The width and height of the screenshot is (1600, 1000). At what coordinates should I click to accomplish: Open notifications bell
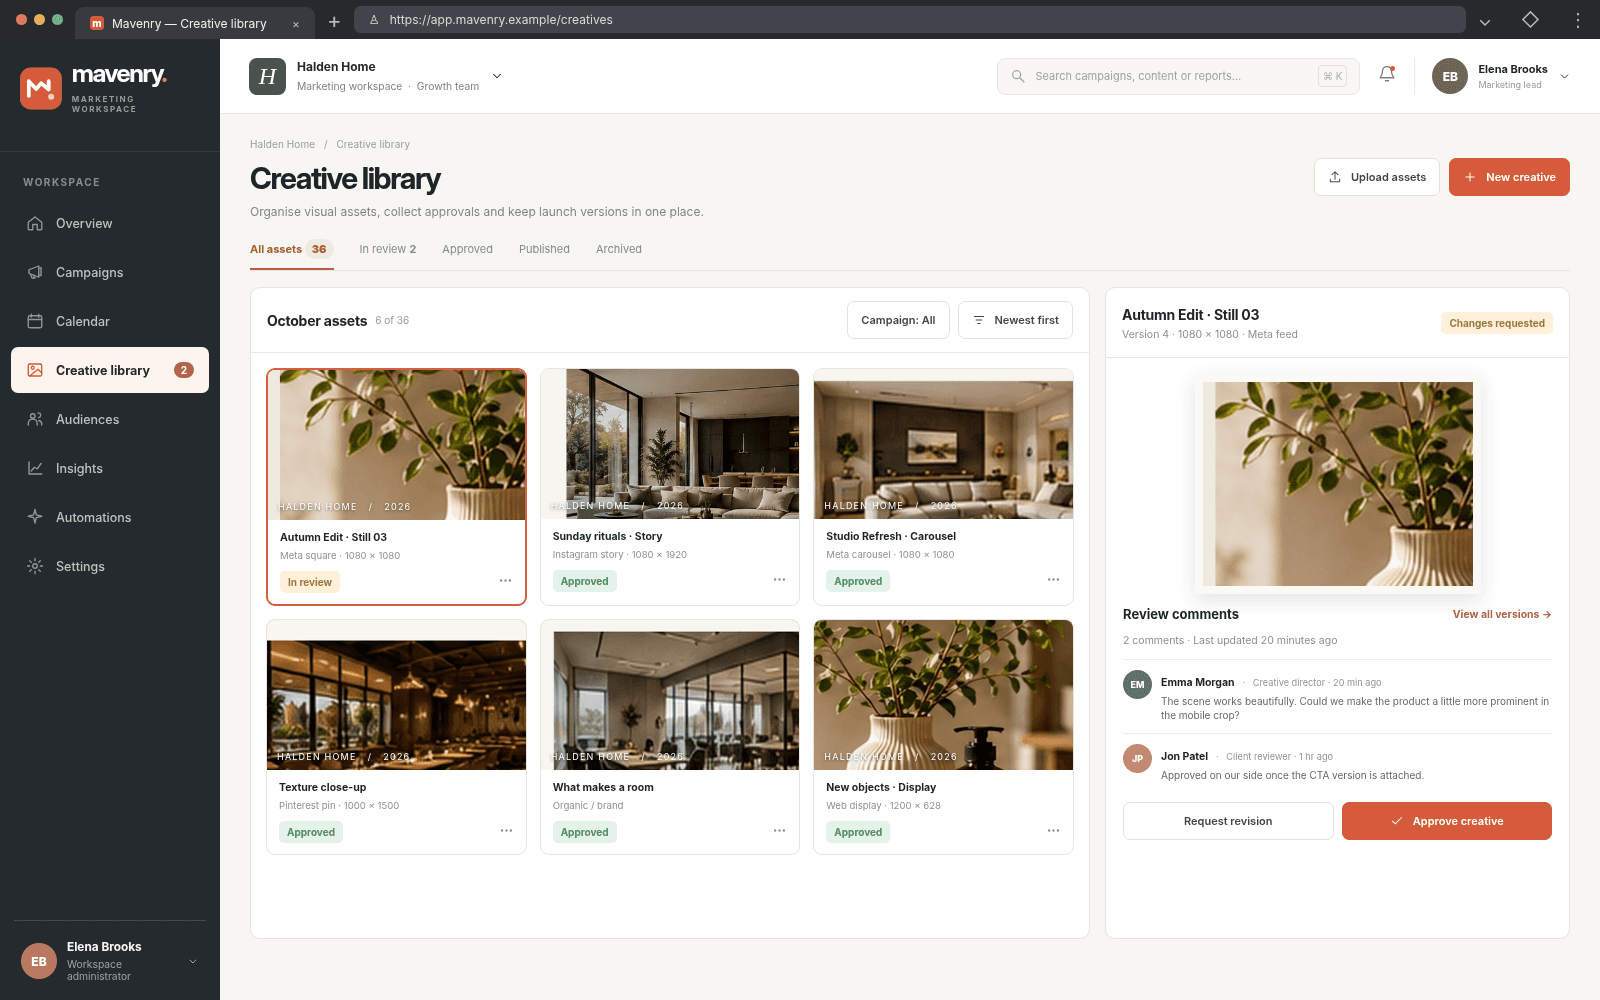(1387, 75)
